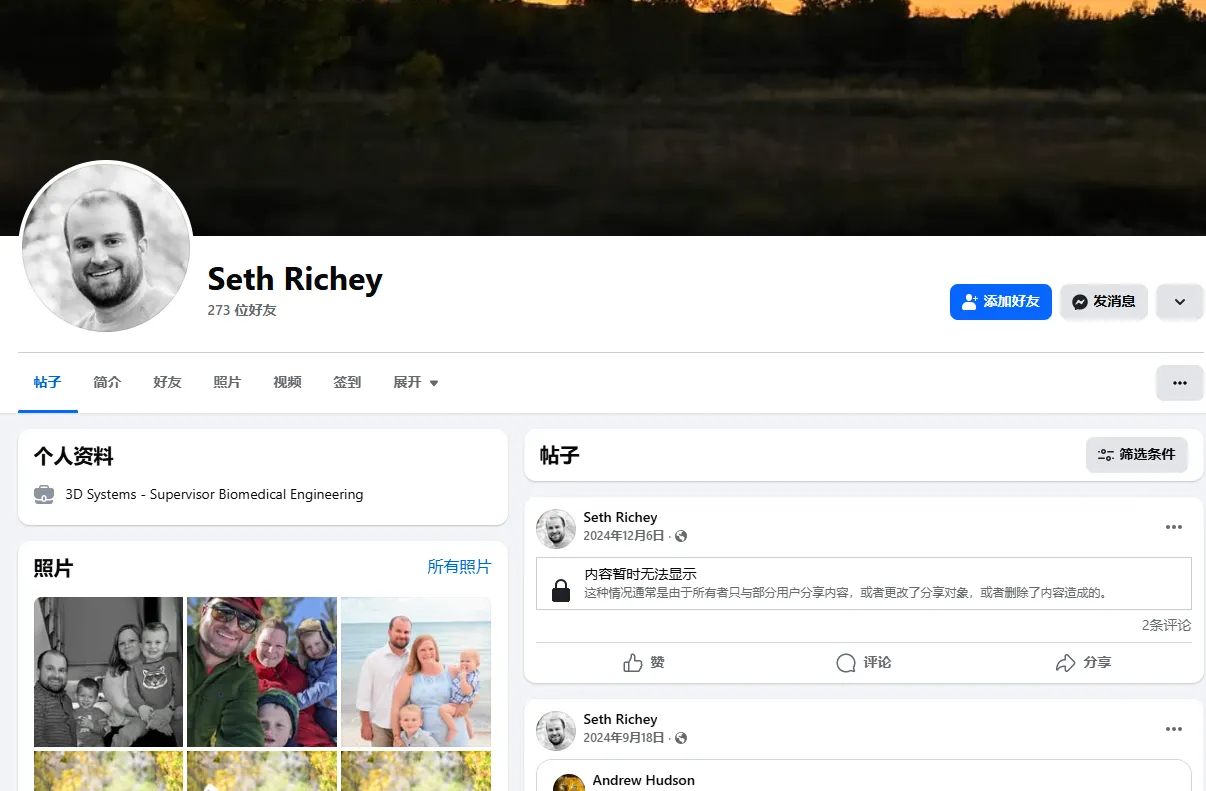Like the post with the 赞 button
This screenshot has width=1206, height=791.
(644, 662)
